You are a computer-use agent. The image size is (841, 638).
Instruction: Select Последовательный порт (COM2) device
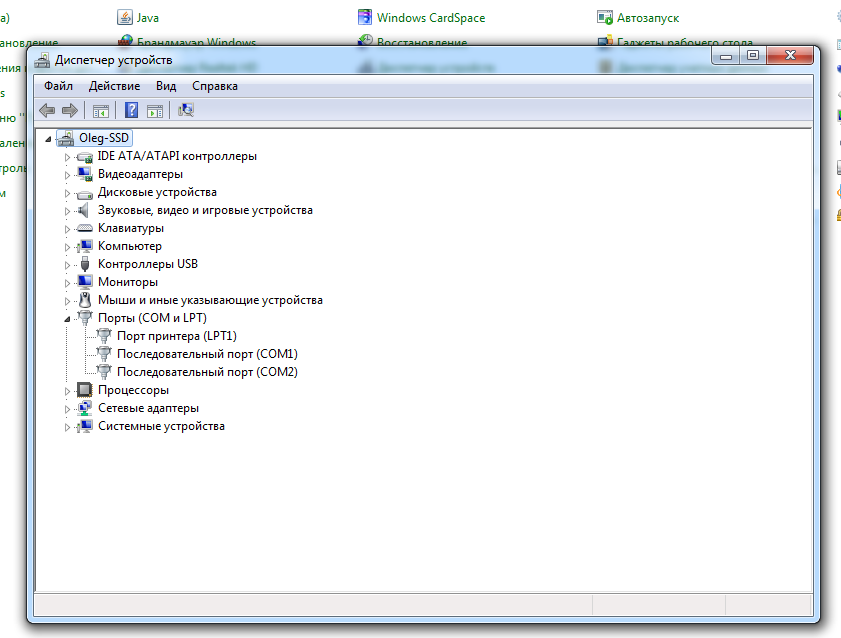pyautogui.click(x=207, y=372)
